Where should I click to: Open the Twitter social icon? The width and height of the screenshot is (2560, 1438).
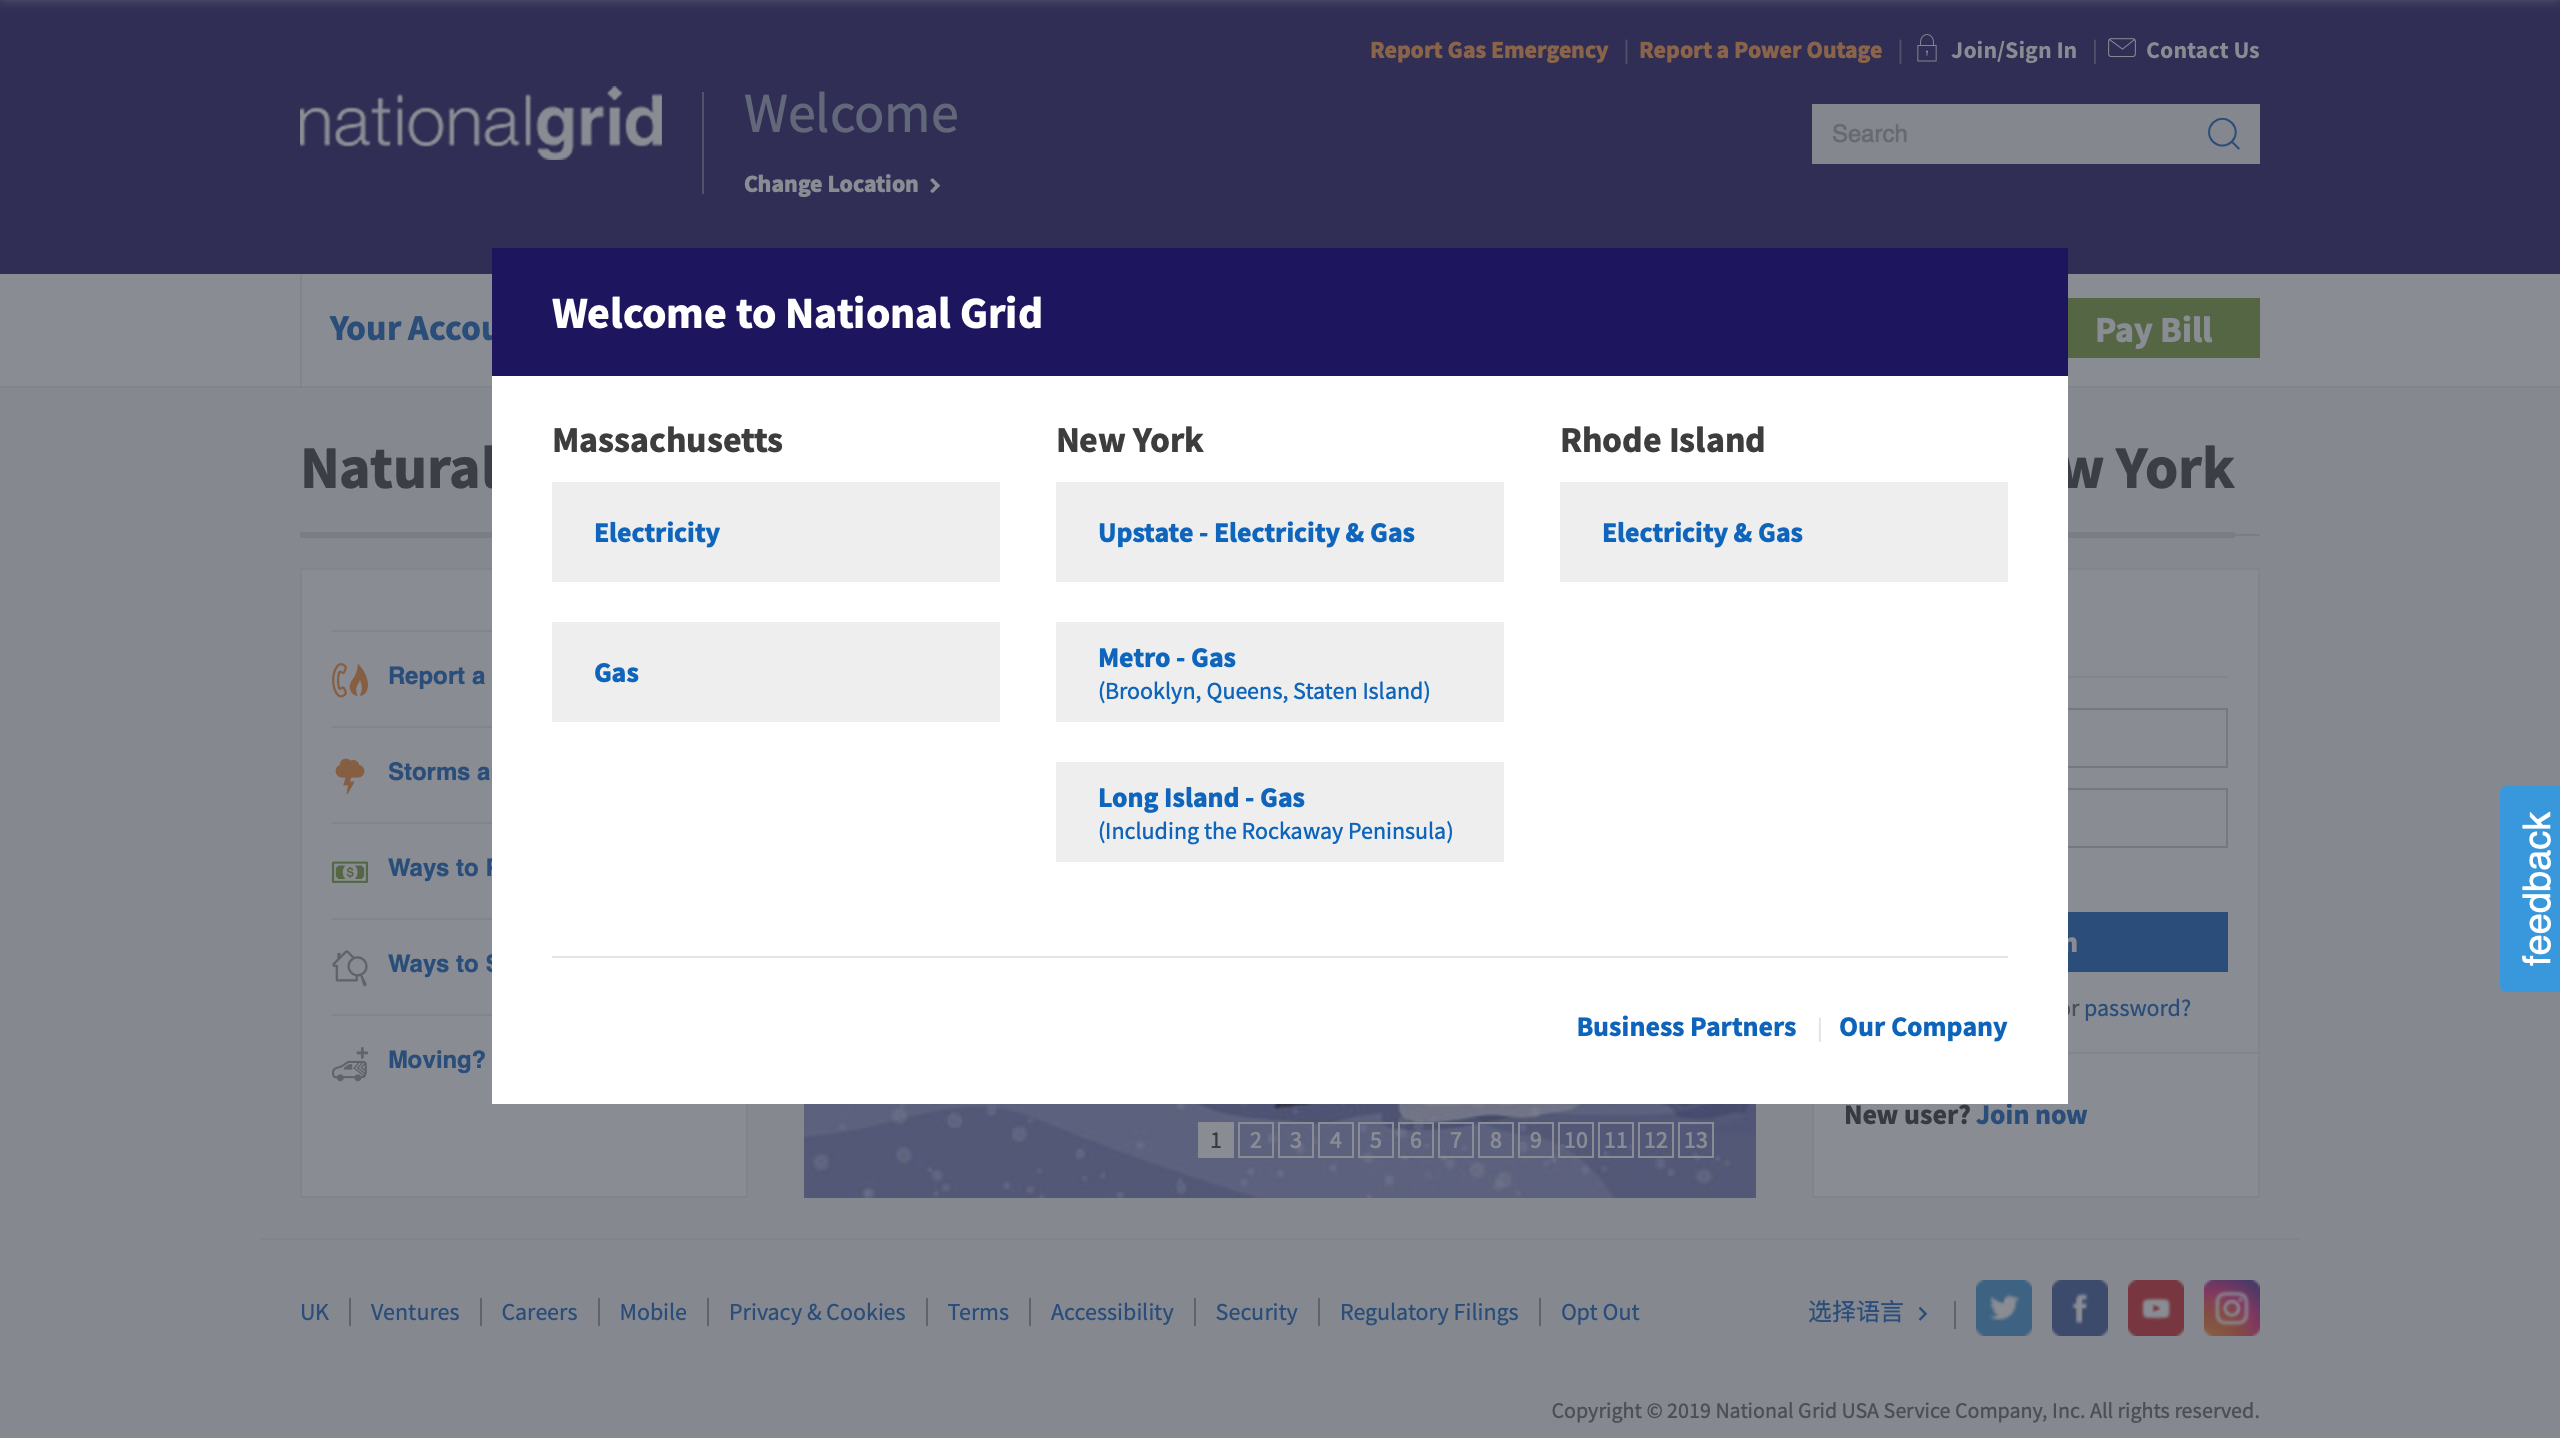coord(2003,1308)
